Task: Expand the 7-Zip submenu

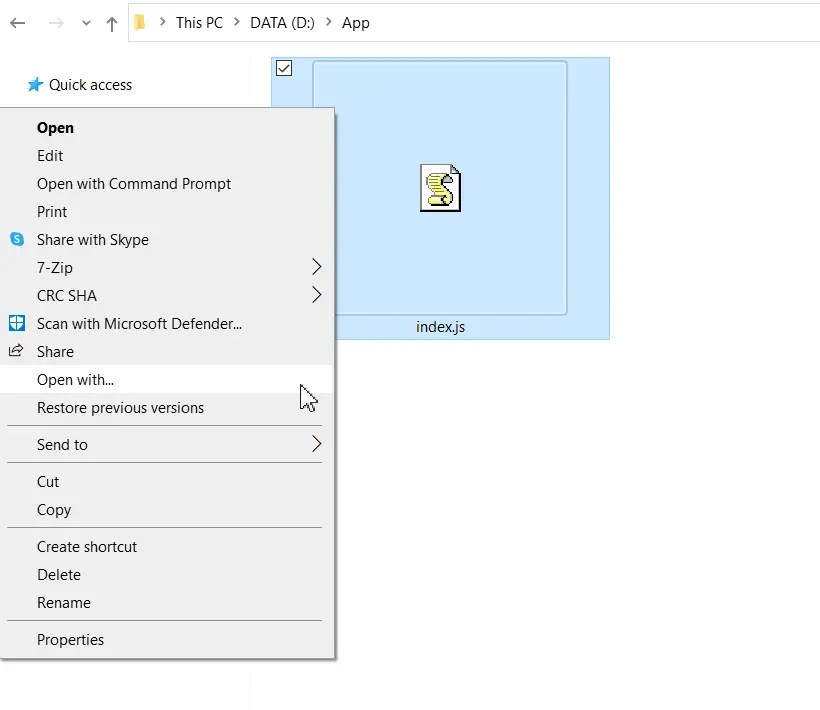Action: (x=318, y=267)
